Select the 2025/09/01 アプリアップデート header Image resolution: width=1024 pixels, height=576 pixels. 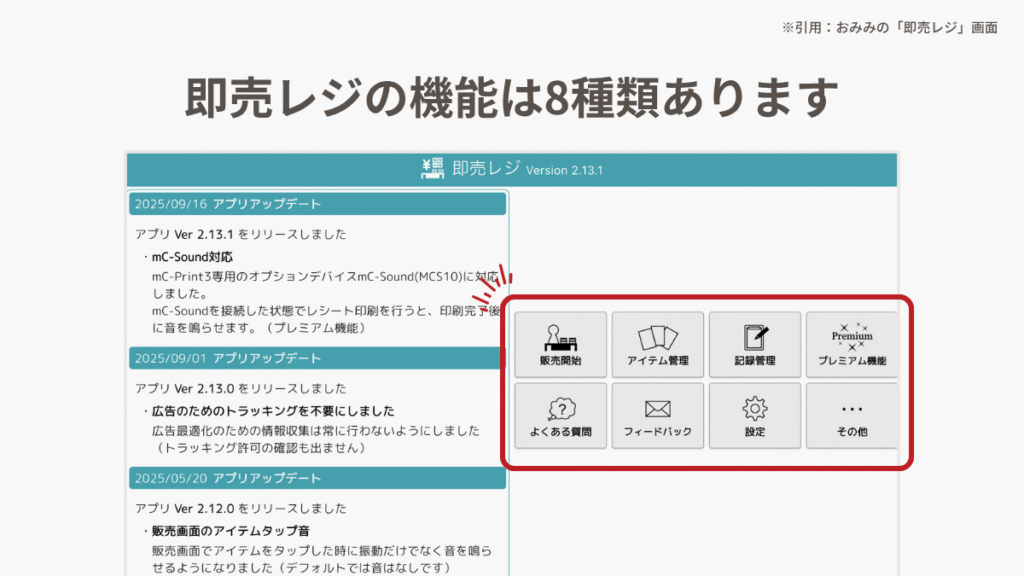coord(317,358)
